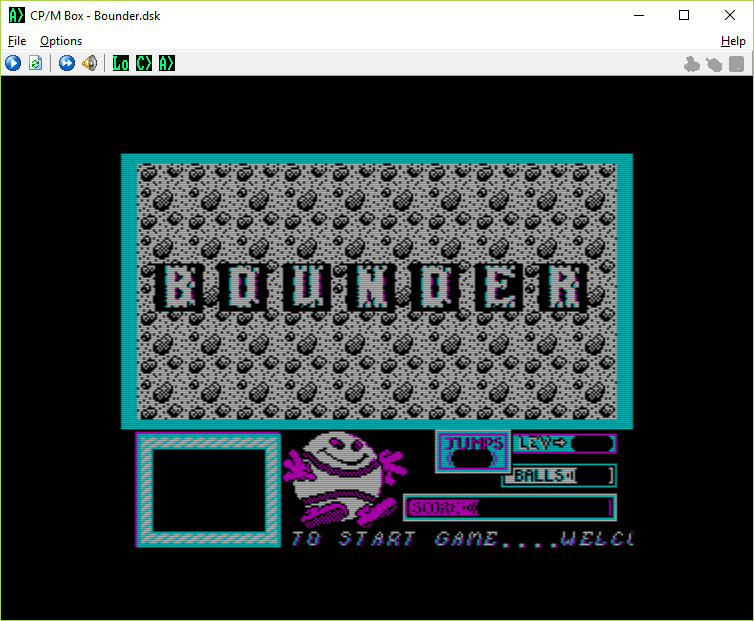Click the smiling ball mascot character
The width and height of the screenshot is (754, 621).
[345, 478]
